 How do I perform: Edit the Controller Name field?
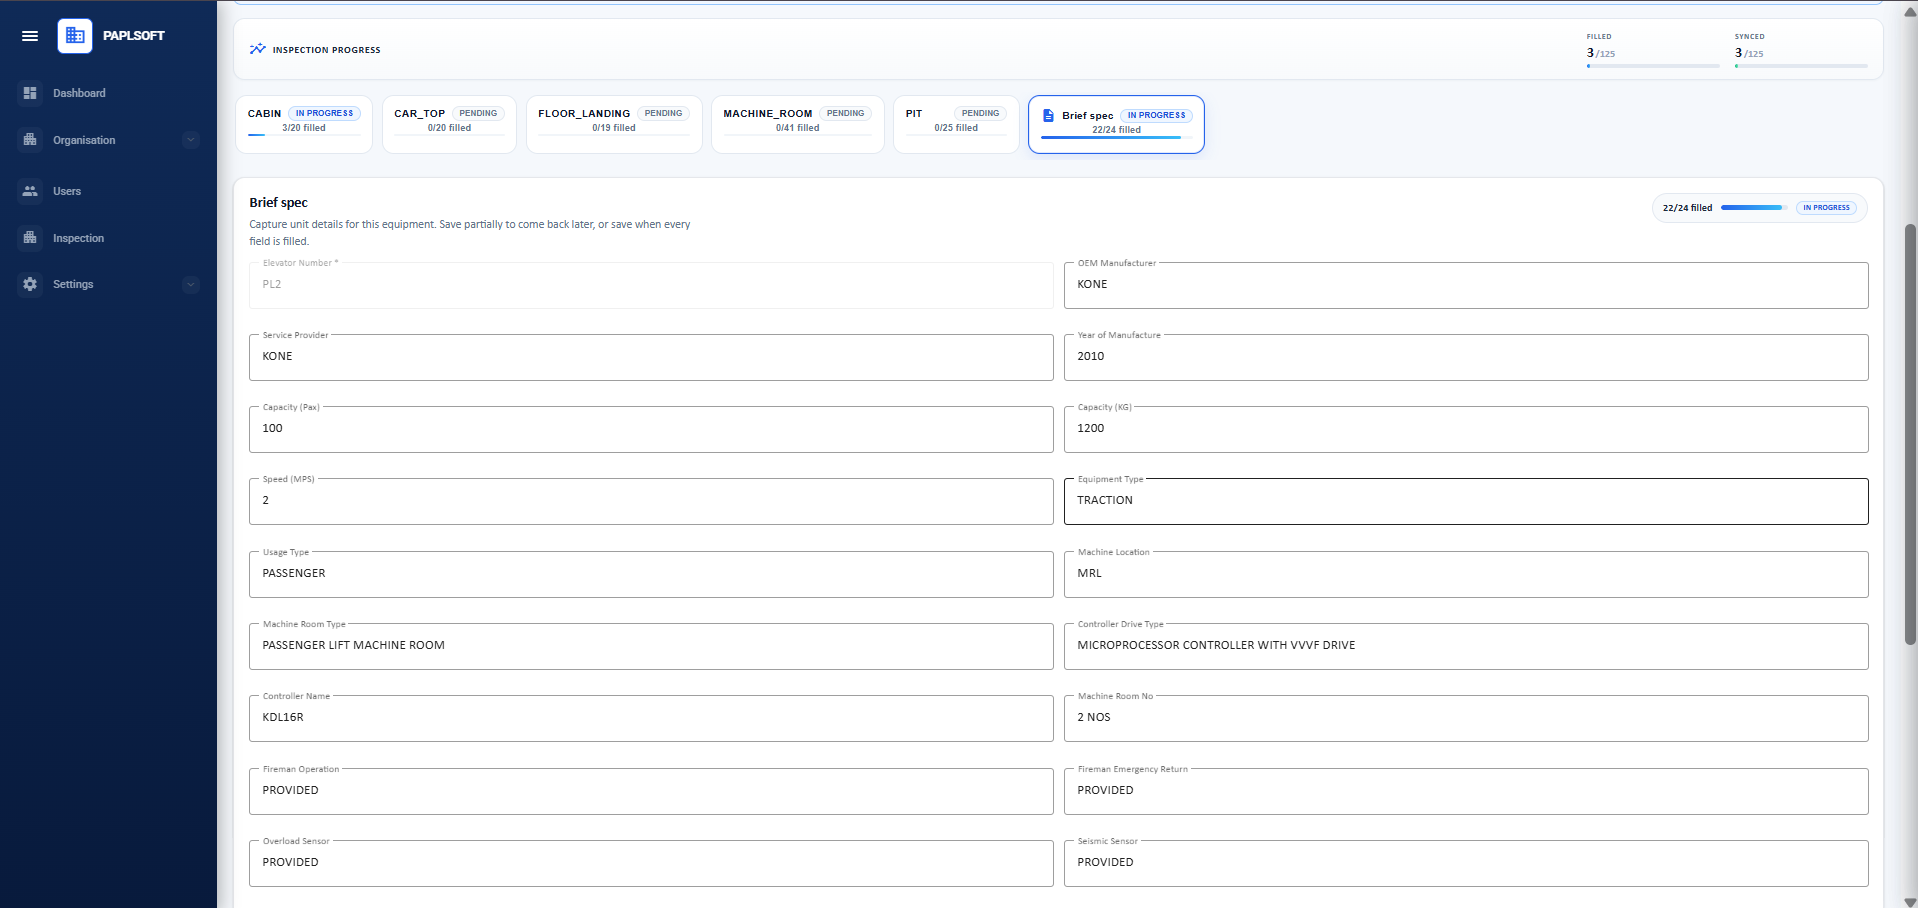(x=651, y=718)
